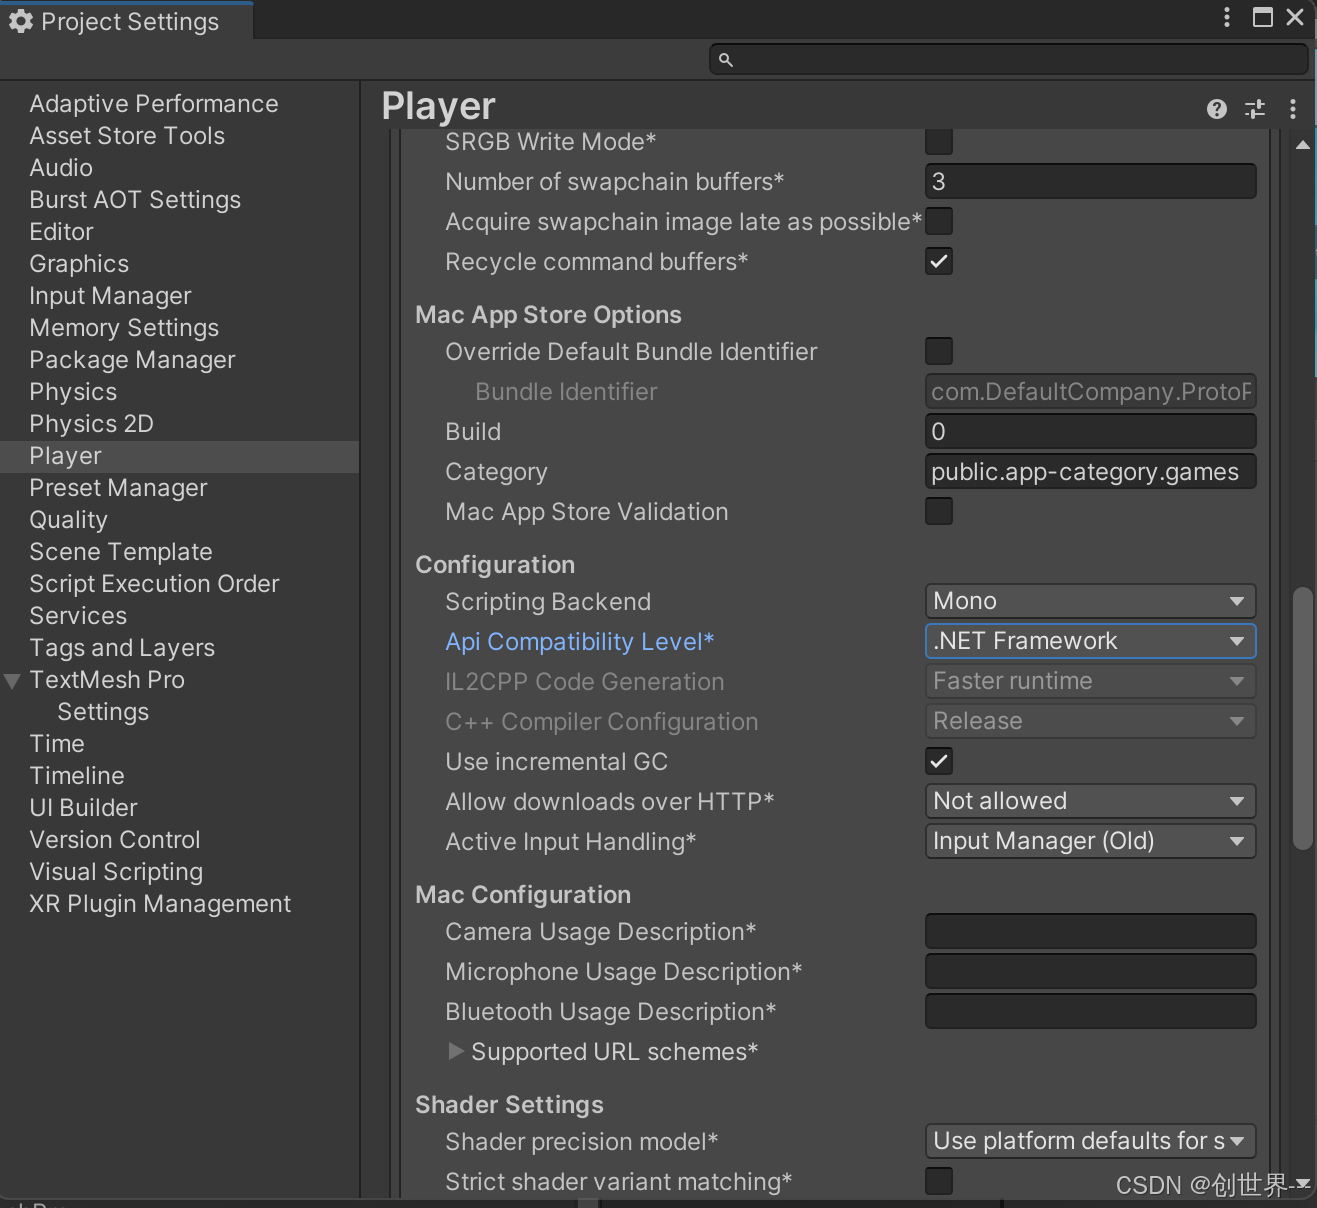Click the Player panel vertical scrollbar thumb
Image resolution: width=1317 pixels, height=1208 pixels.
point(1302,718)
